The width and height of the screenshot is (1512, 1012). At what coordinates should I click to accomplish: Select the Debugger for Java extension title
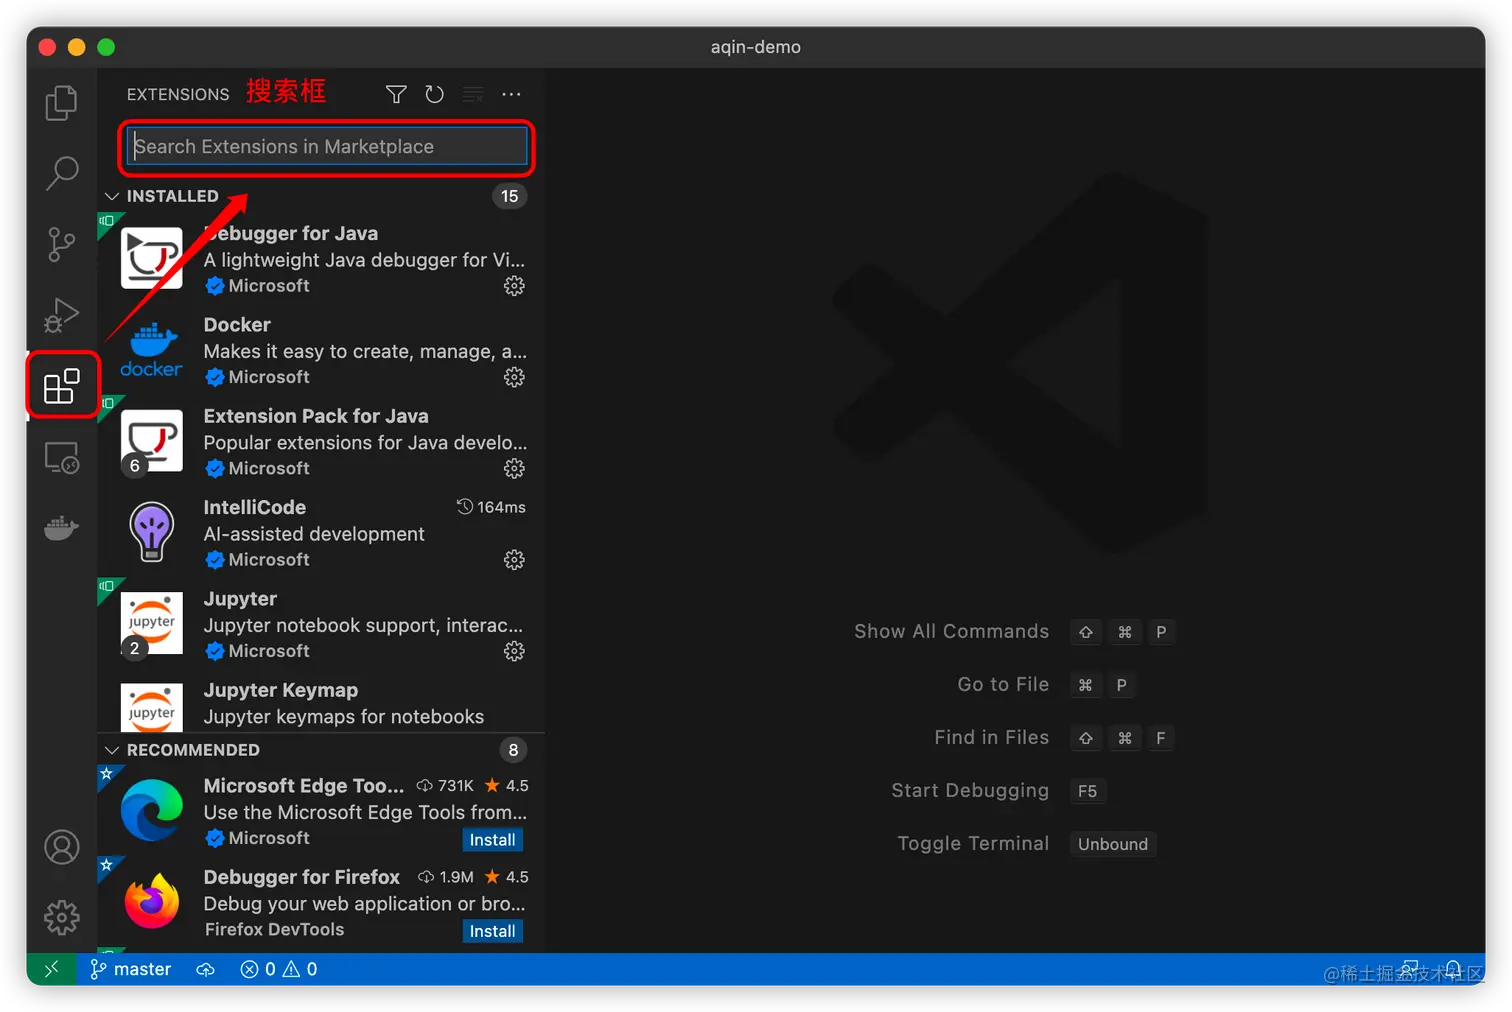coord(291,233)
